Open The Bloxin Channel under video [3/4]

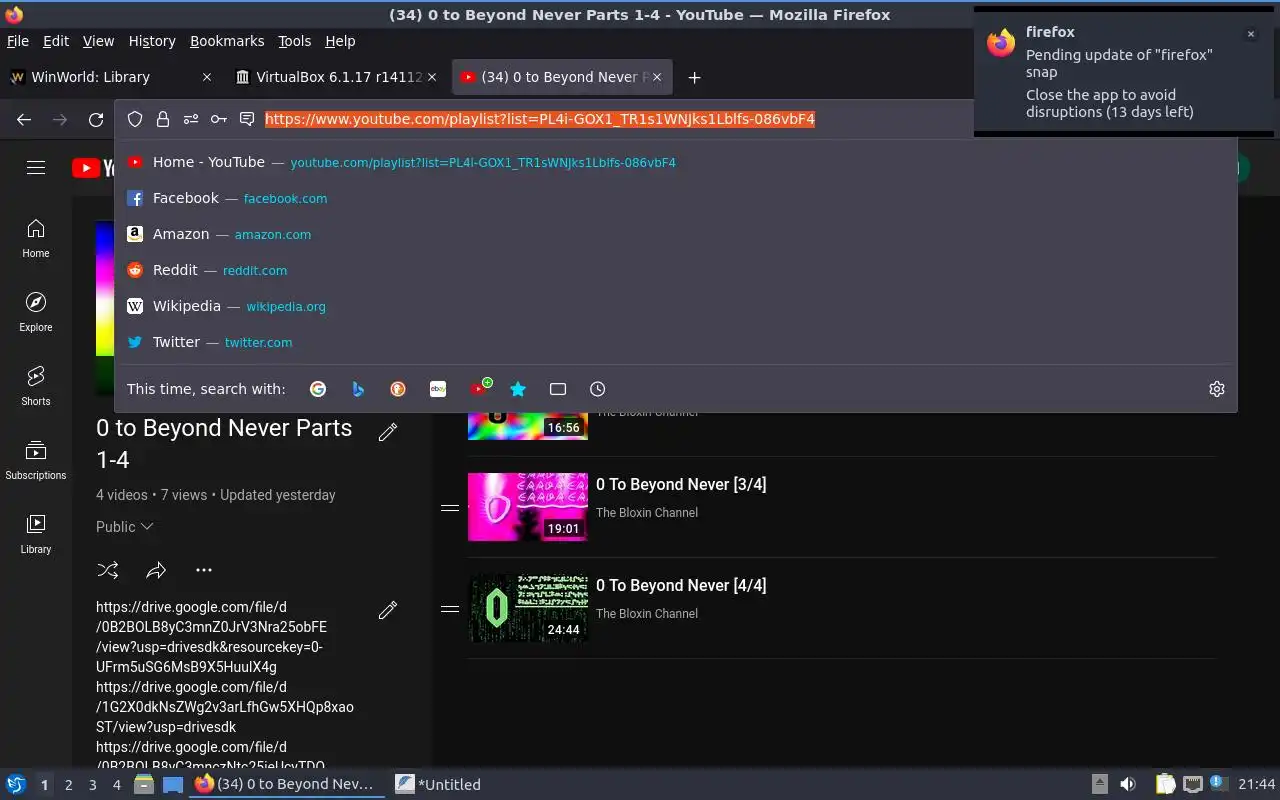[x=647, y=513]
